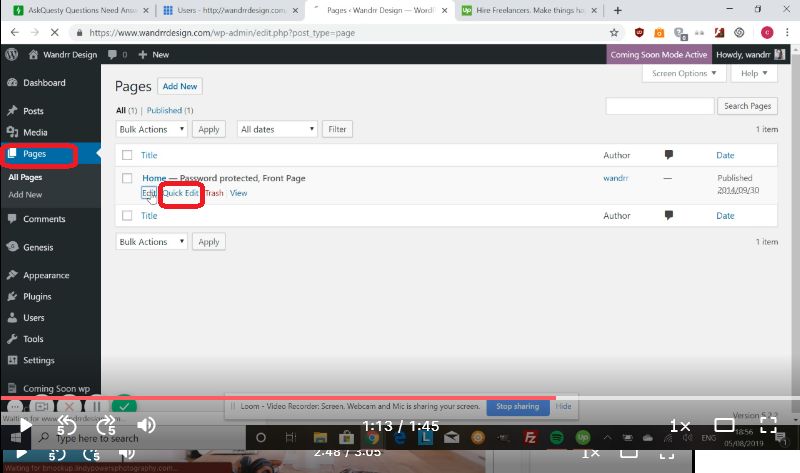
Task: Expand the Help panel
Action: (x=754, y=73)
